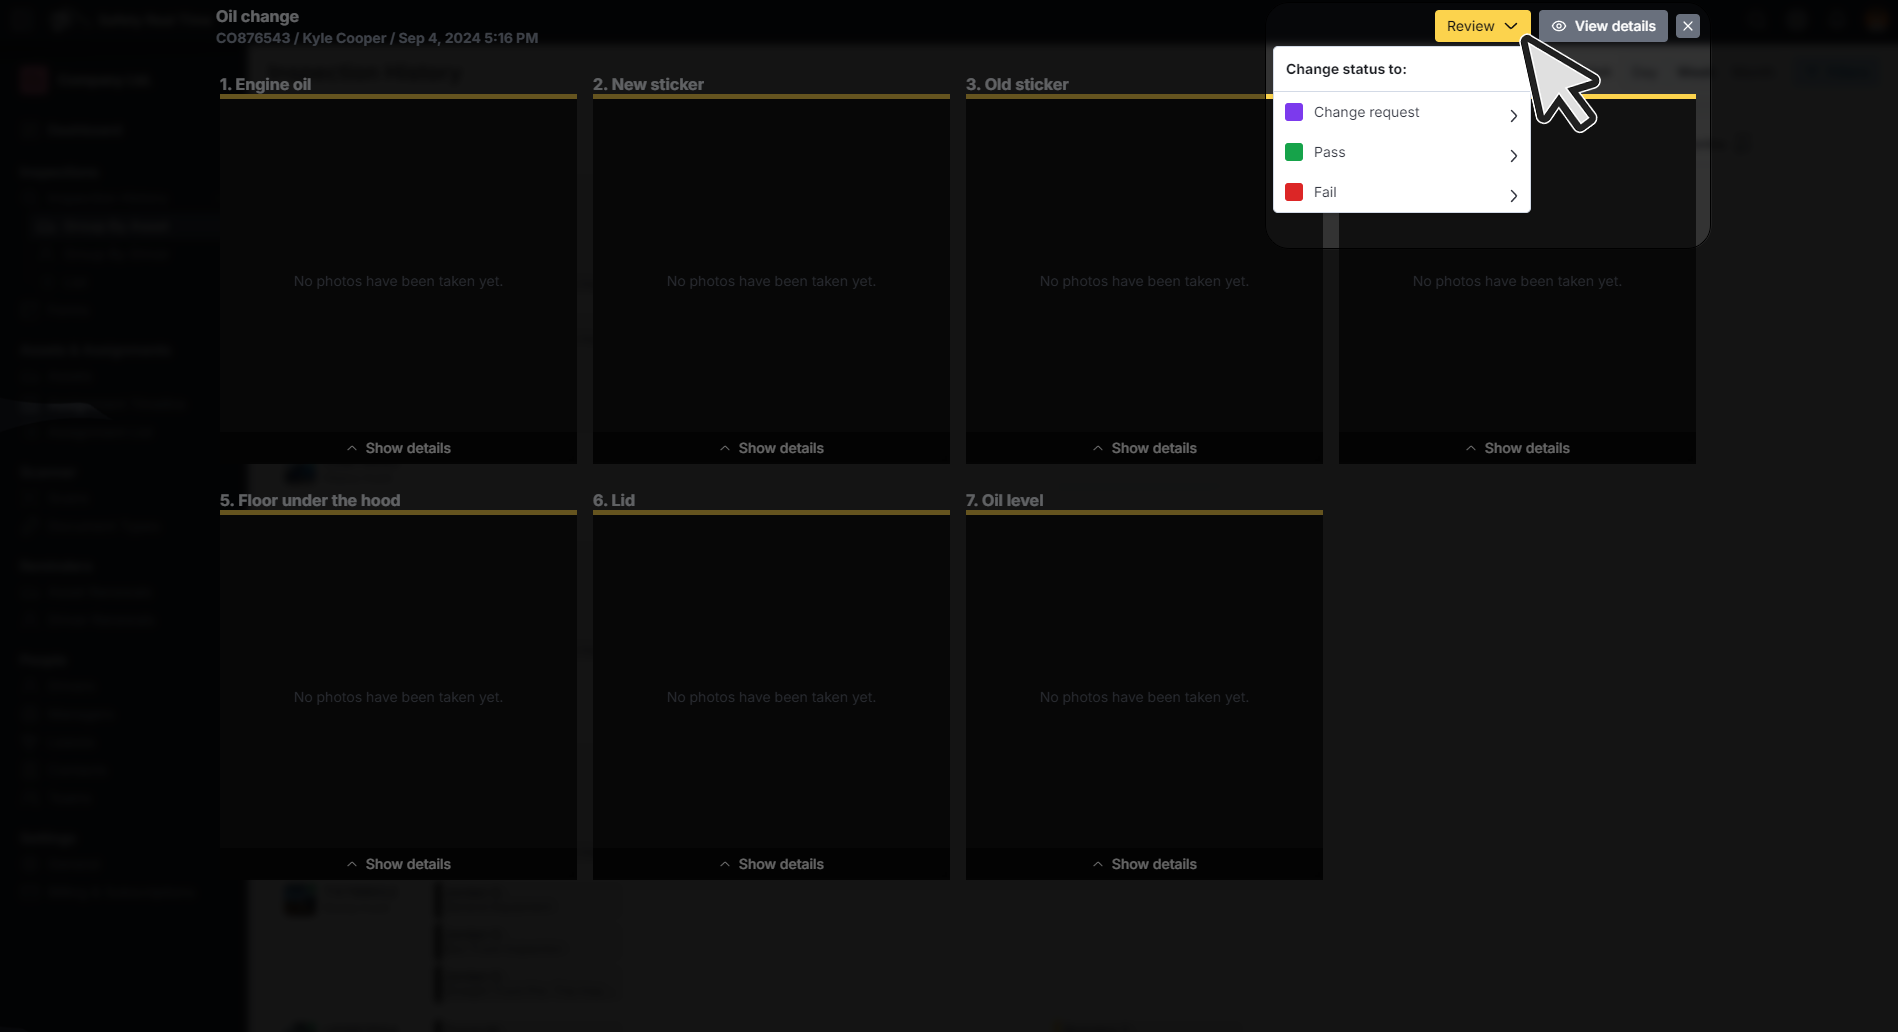Click the eye icon in View details
This screenshot has height=1032, width=1898.
point(1558,26)
